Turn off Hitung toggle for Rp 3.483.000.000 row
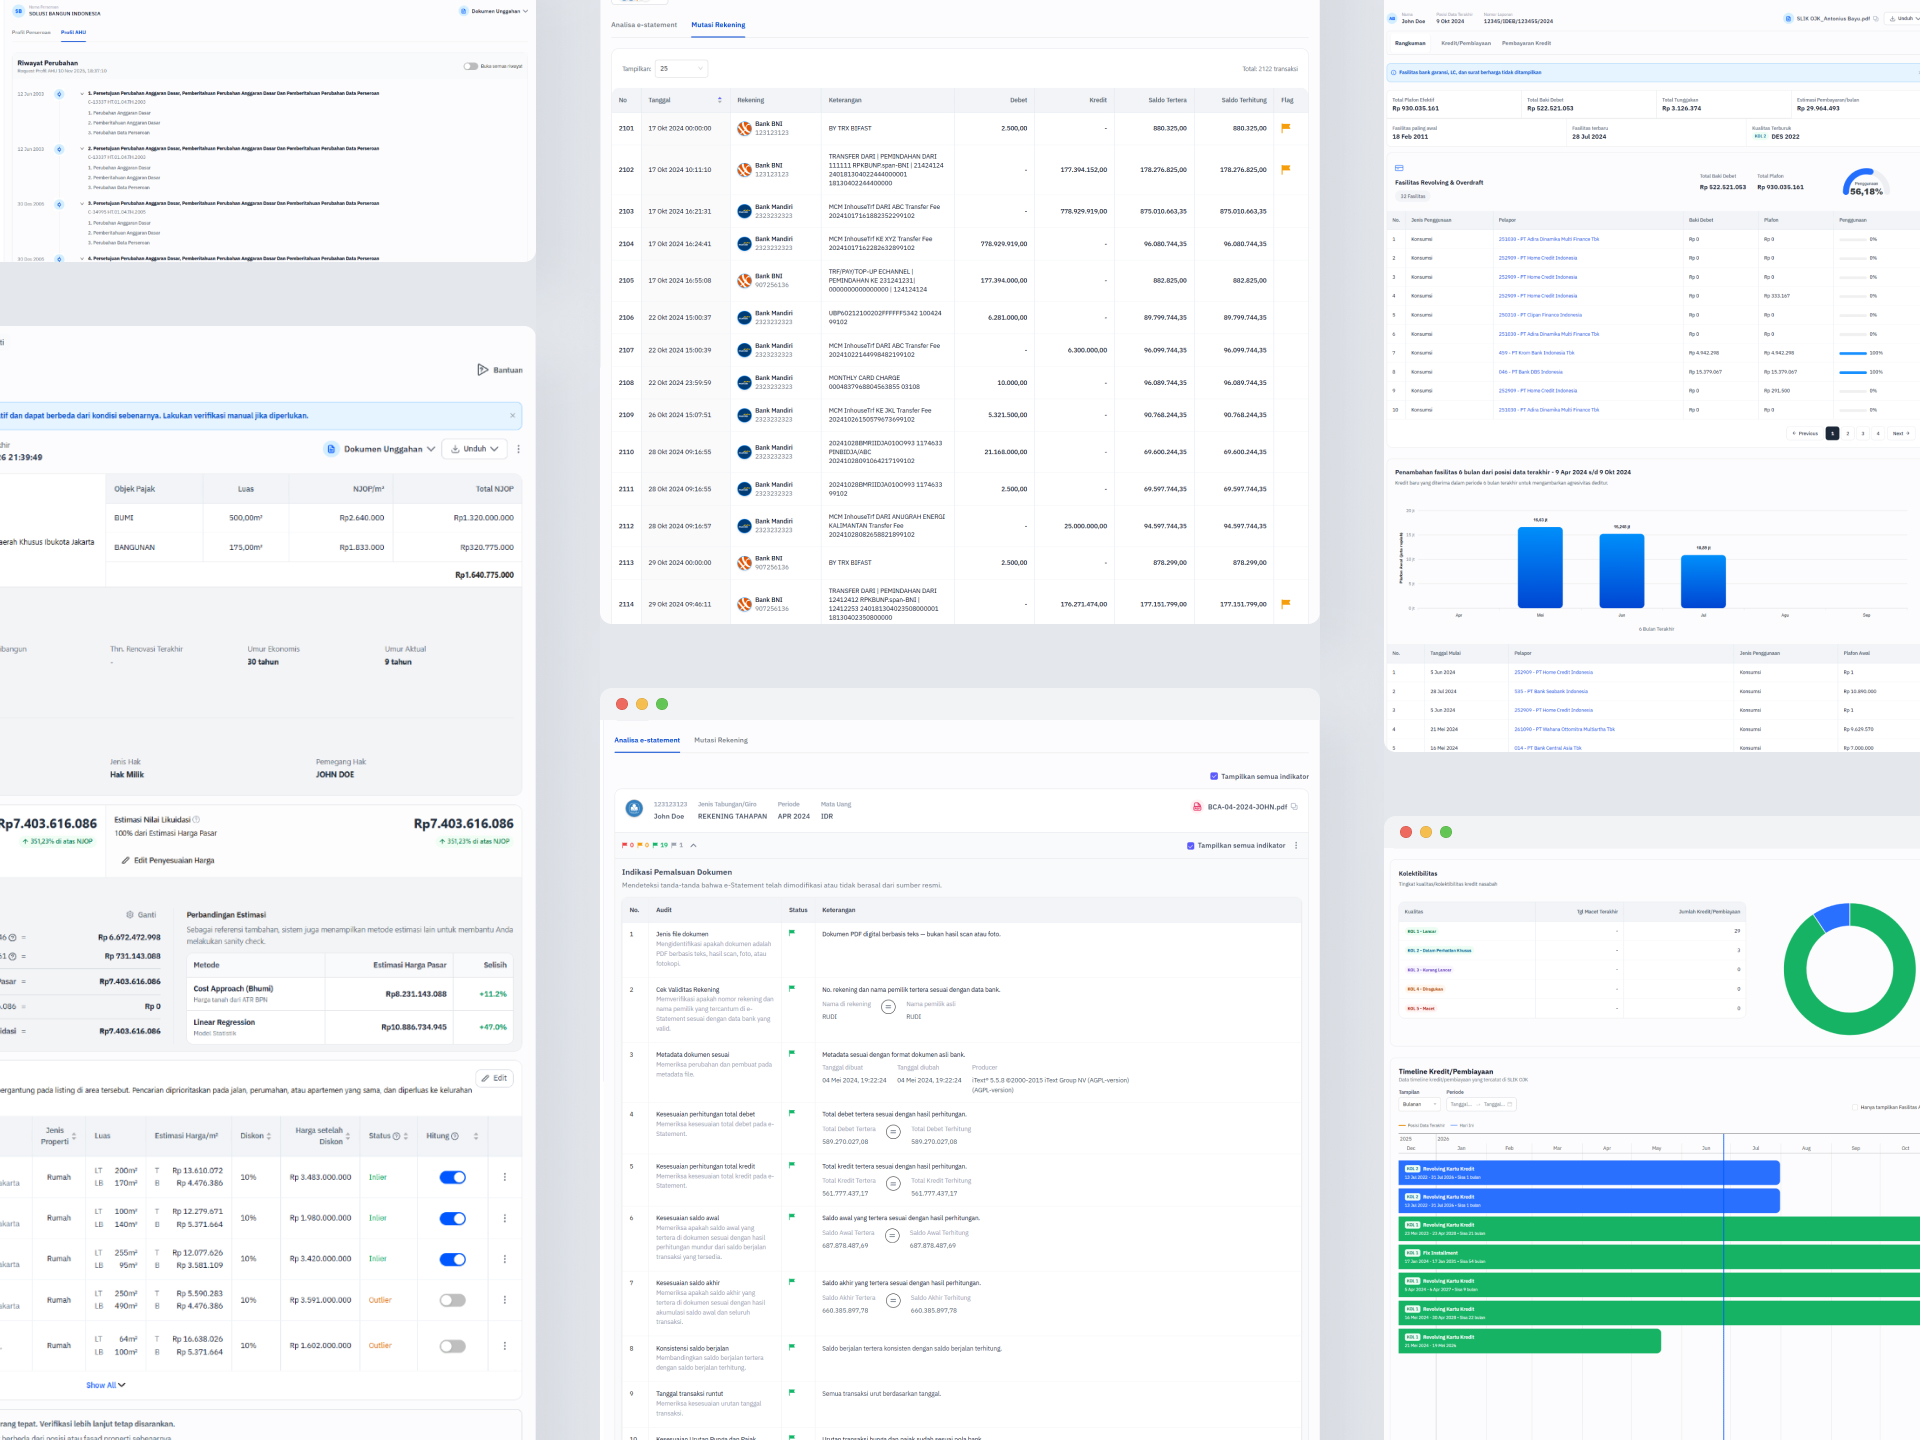1920x1440 pixels. coord(453,1177)
